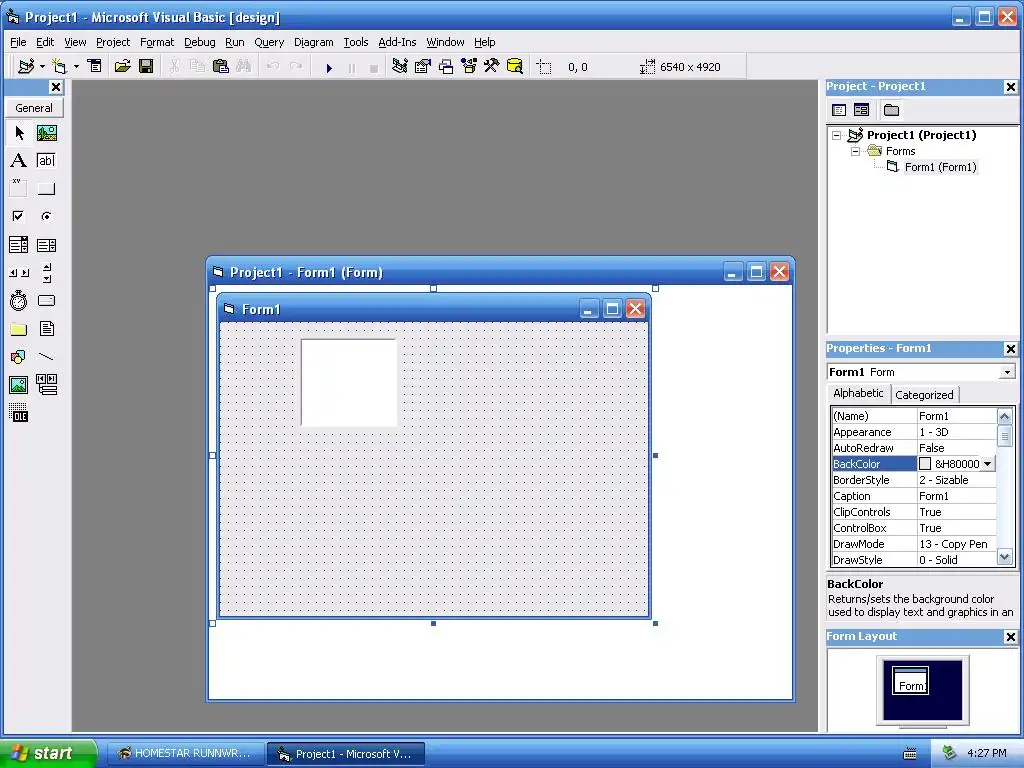Open the Toolbox from toolbar icon
Screen dimensions: 1024x768
pos(491,66)
